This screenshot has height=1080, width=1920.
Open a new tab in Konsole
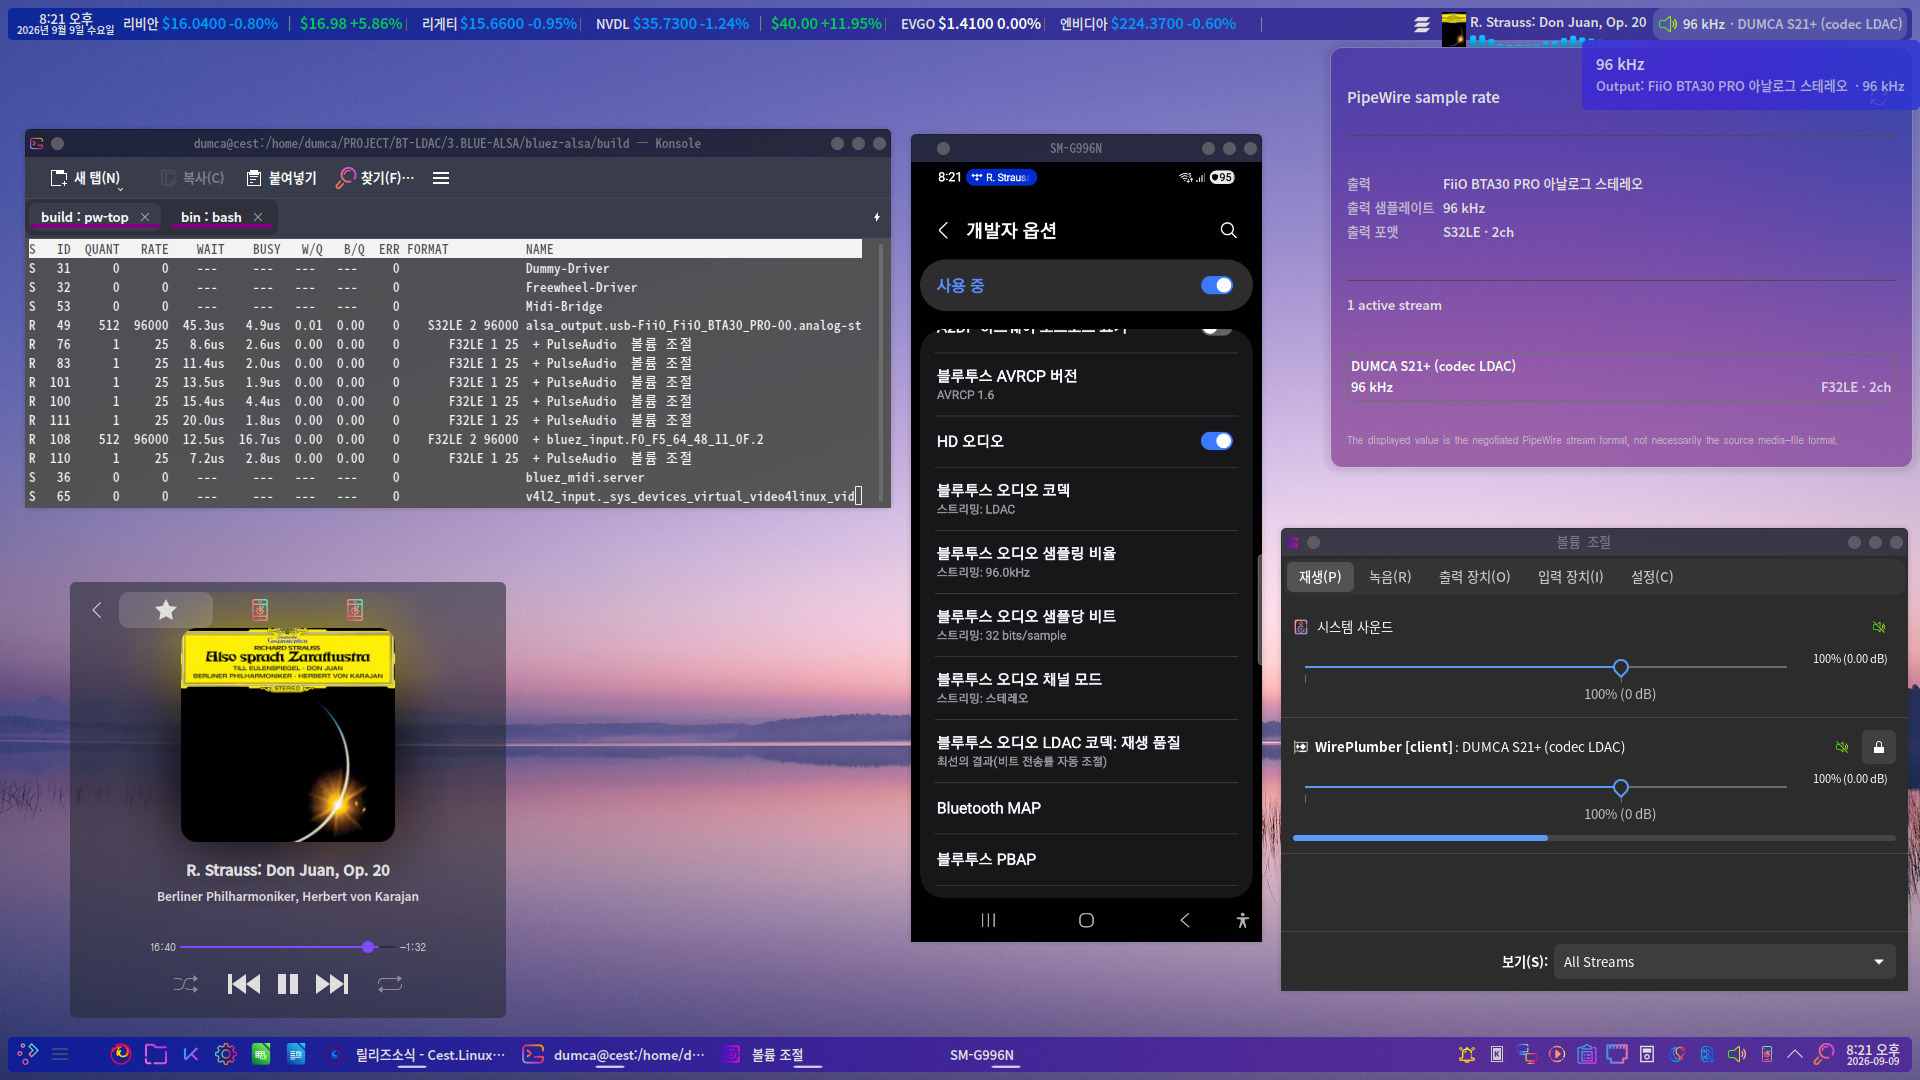tap(85, 178)
